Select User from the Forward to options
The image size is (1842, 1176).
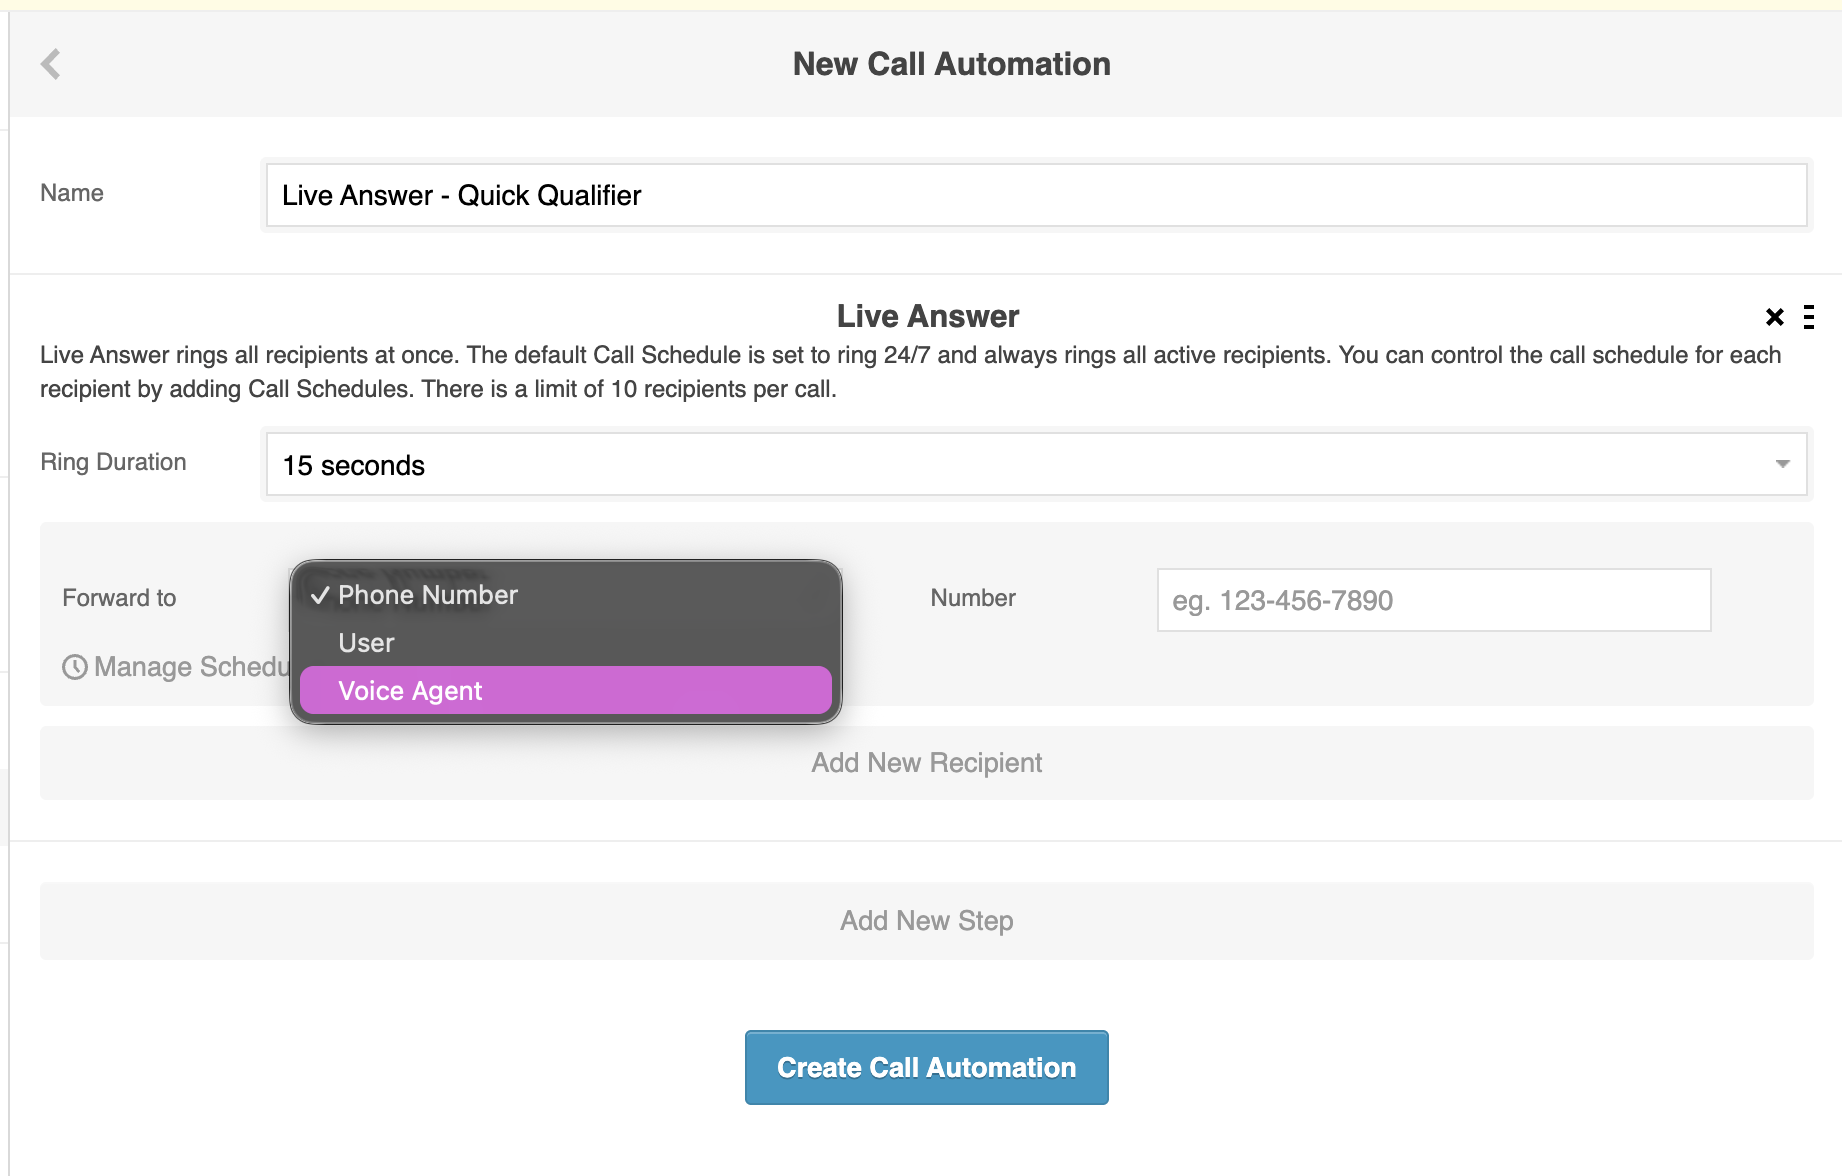pos(366,643)
